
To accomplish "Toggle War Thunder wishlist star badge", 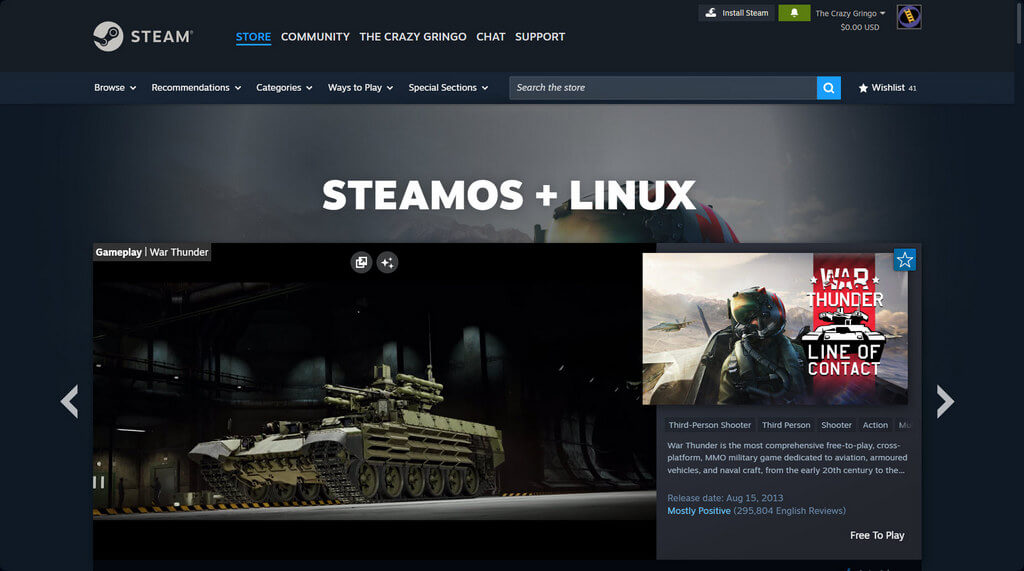I will click(x=904, y=260).
